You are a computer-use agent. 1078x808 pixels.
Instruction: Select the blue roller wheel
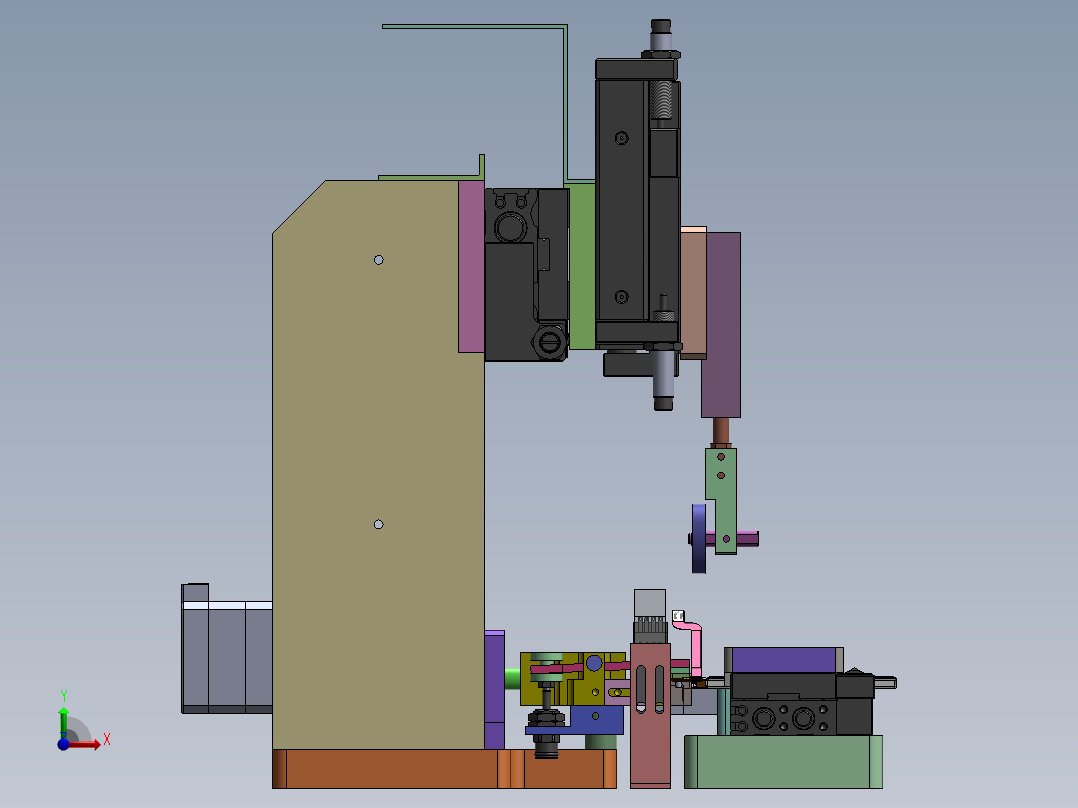(x=698, y=538)
